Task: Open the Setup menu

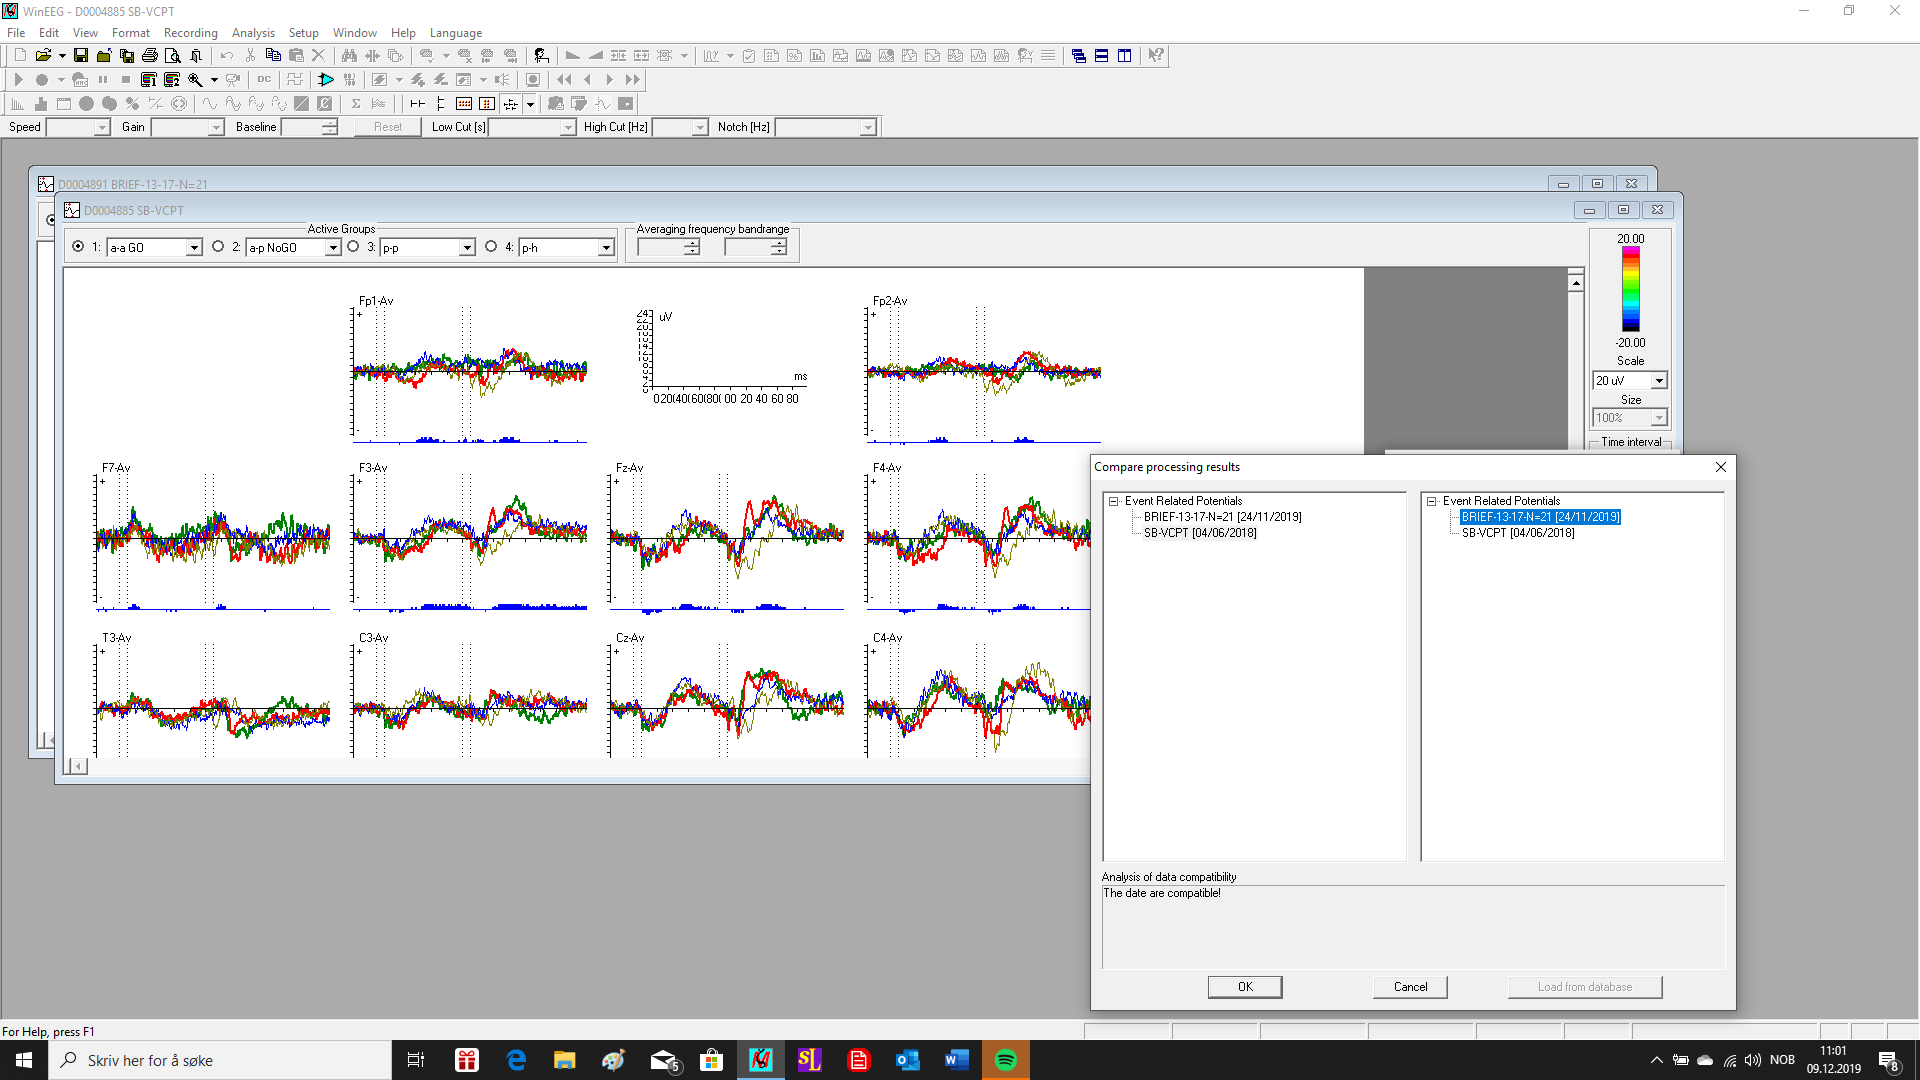Action: click(x=303, y=33)
